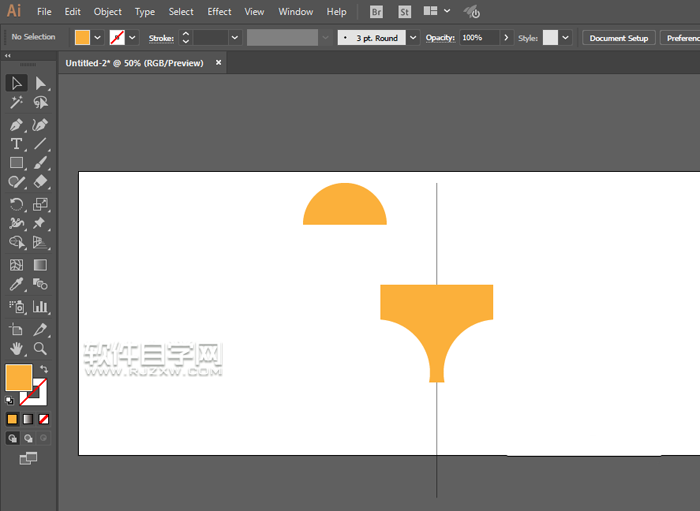Click the orange Fill swatch in toolbar
This screenshot has height=511, width=700.
point(18,377)
